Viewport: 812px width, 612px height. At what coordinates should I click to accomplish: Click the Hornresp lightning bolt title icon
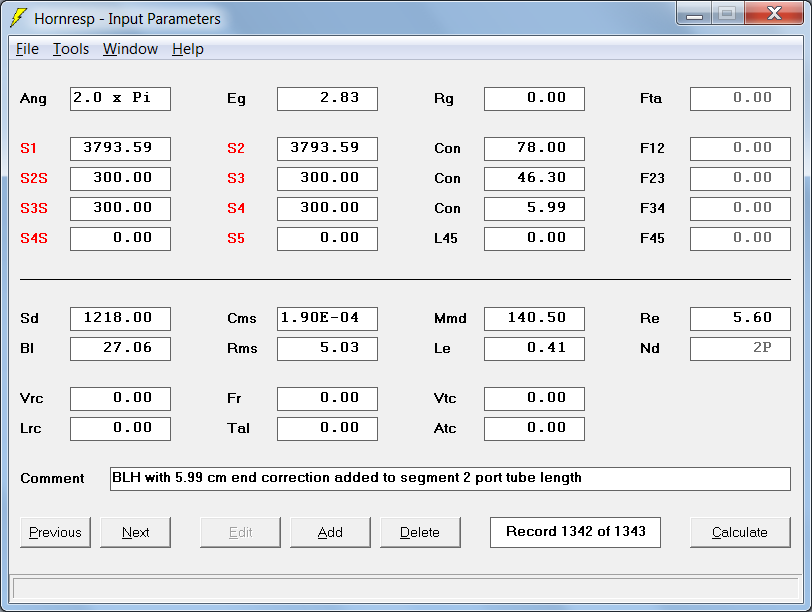(x=18, y=18)
